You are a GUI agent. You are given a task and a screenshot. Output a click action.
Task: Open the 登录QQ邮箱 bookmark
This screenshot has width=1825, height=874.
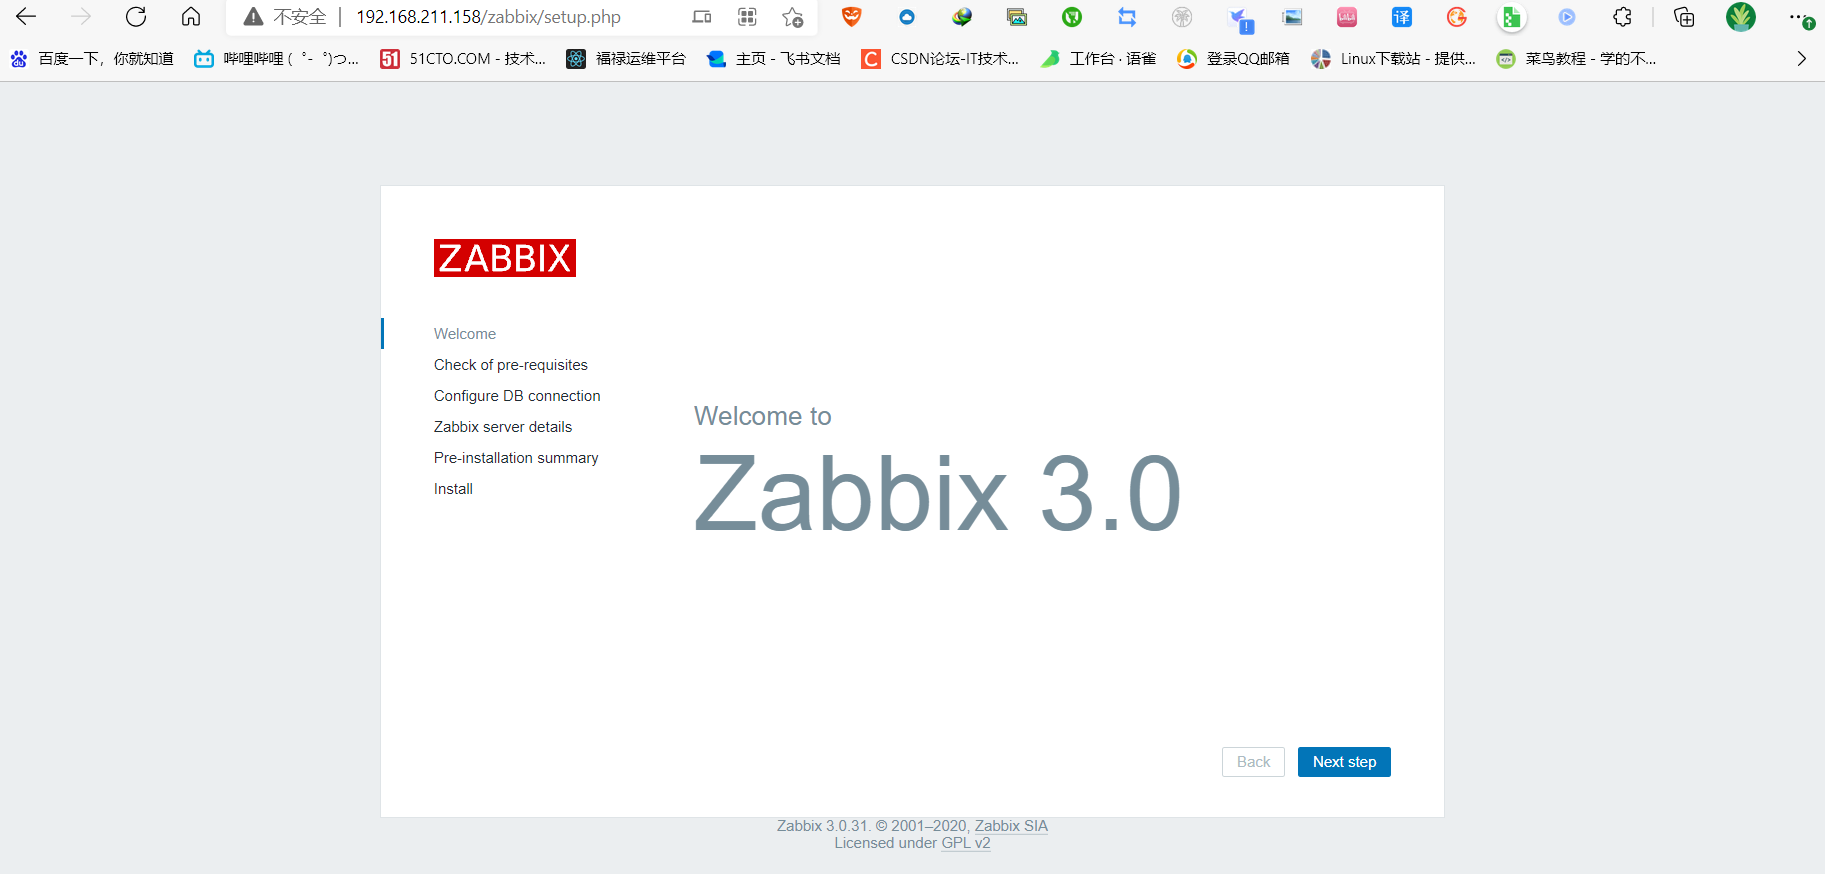(1233, 59)
